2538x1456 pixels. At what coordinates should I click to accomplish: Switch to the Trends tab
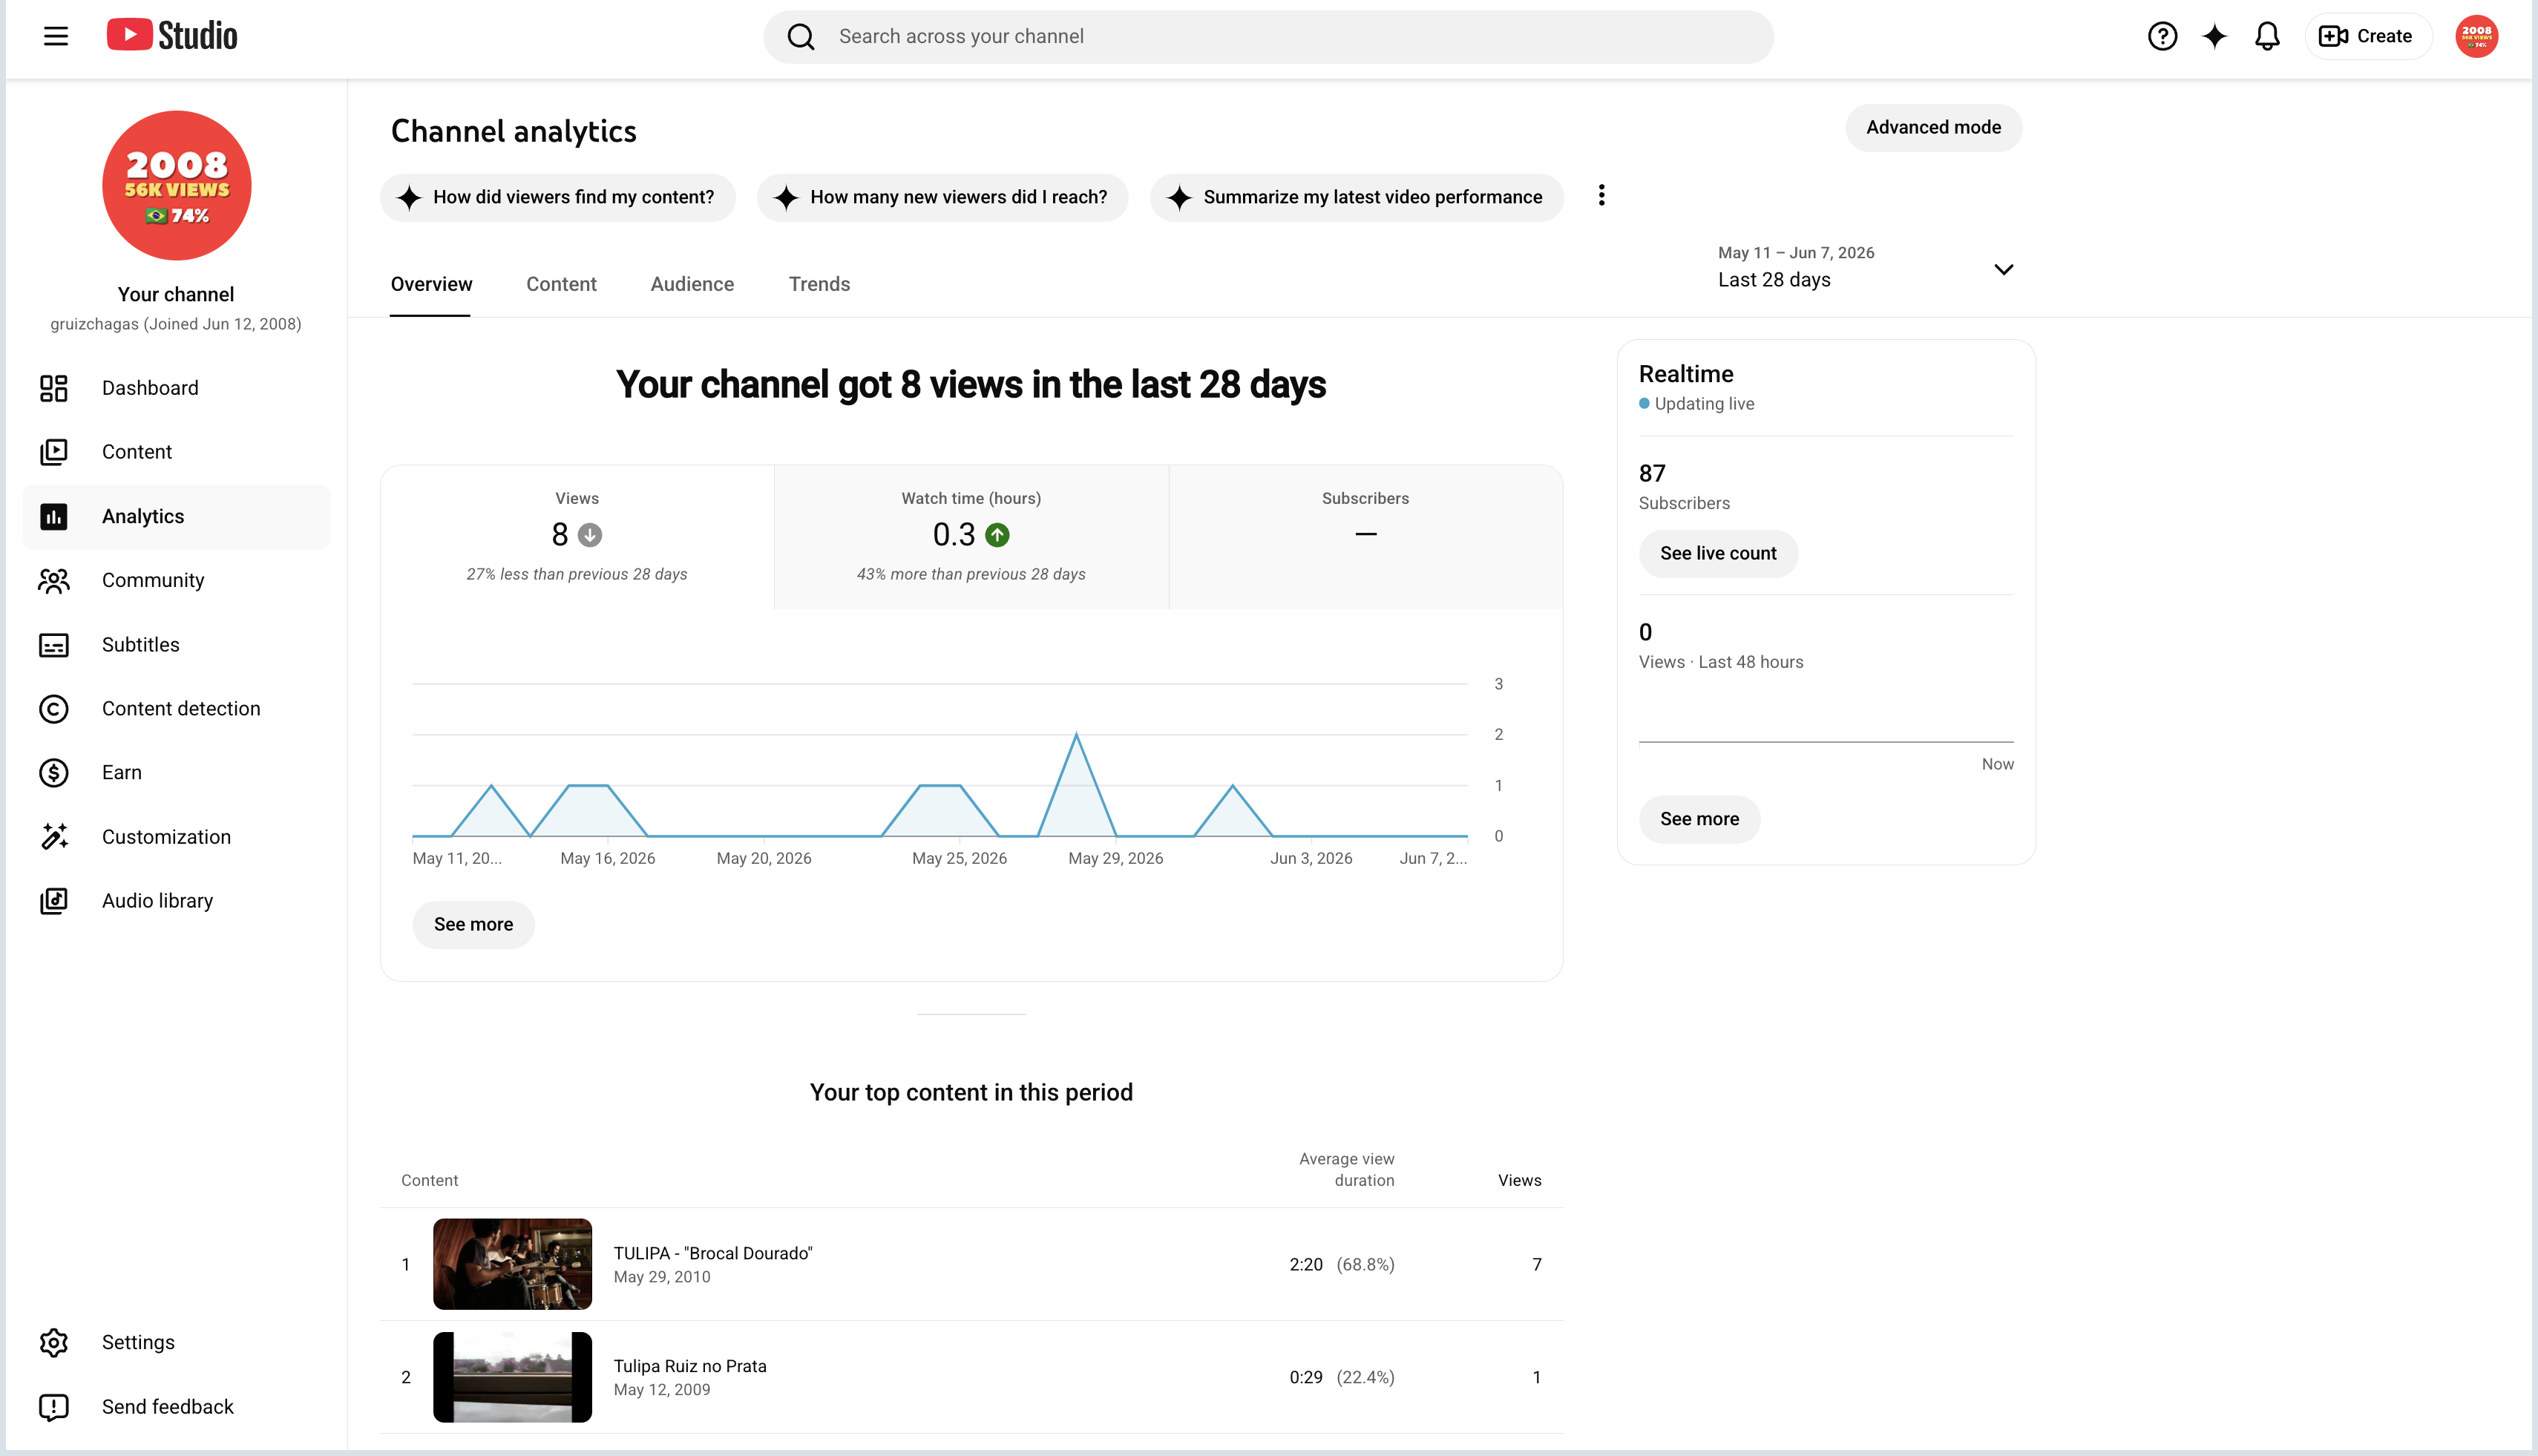click(x=819, y=284)
